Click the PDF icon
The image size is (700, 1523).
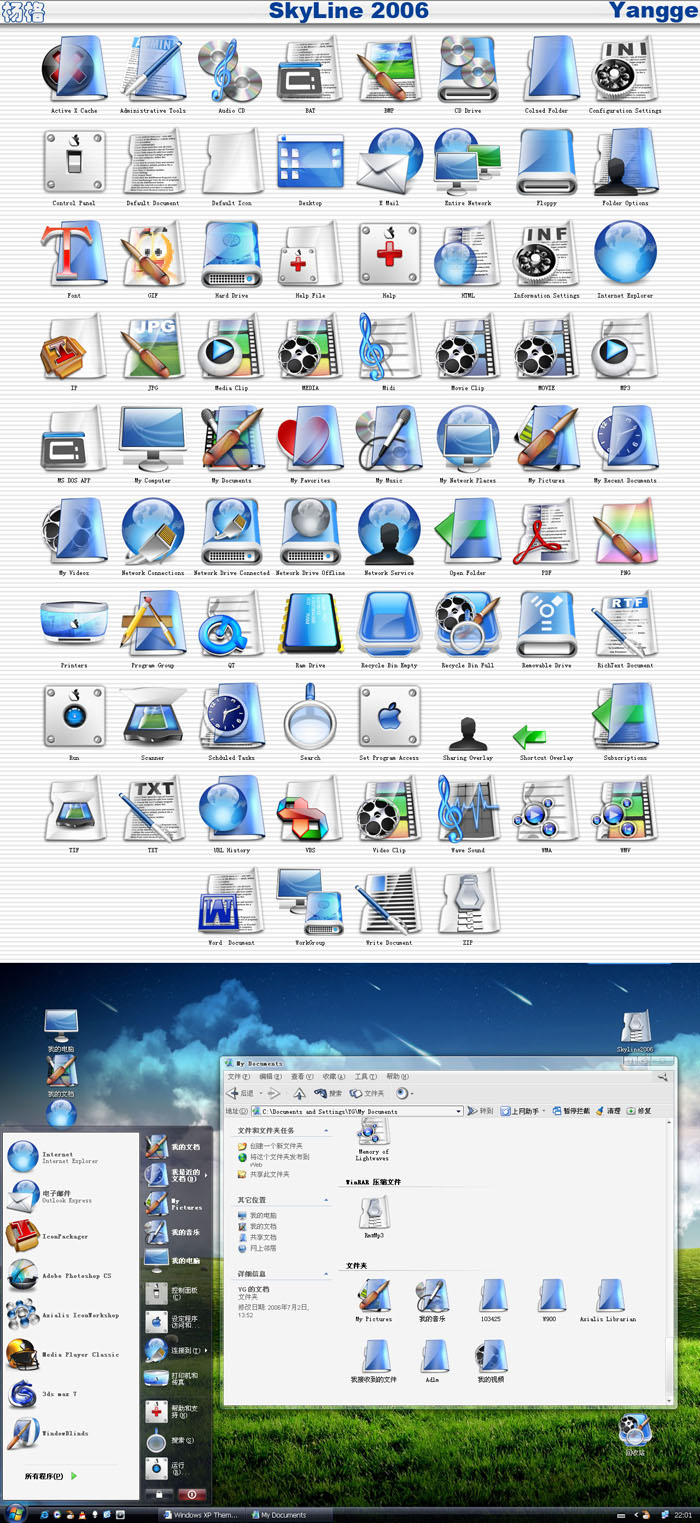[546, 531]
